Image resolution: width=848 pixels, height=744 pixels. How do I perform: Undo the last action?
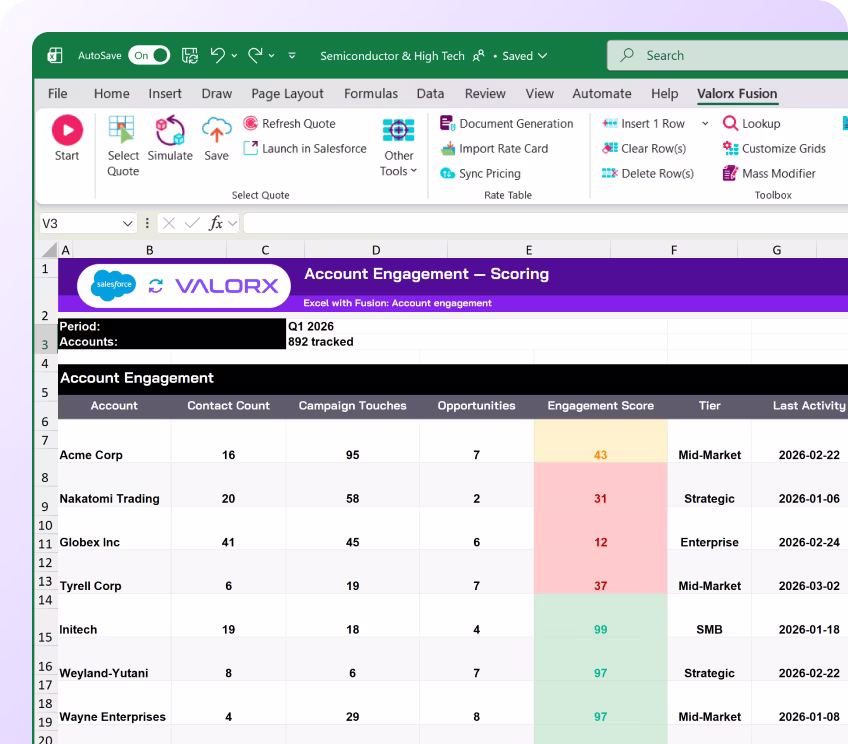(x=217, y=55)
